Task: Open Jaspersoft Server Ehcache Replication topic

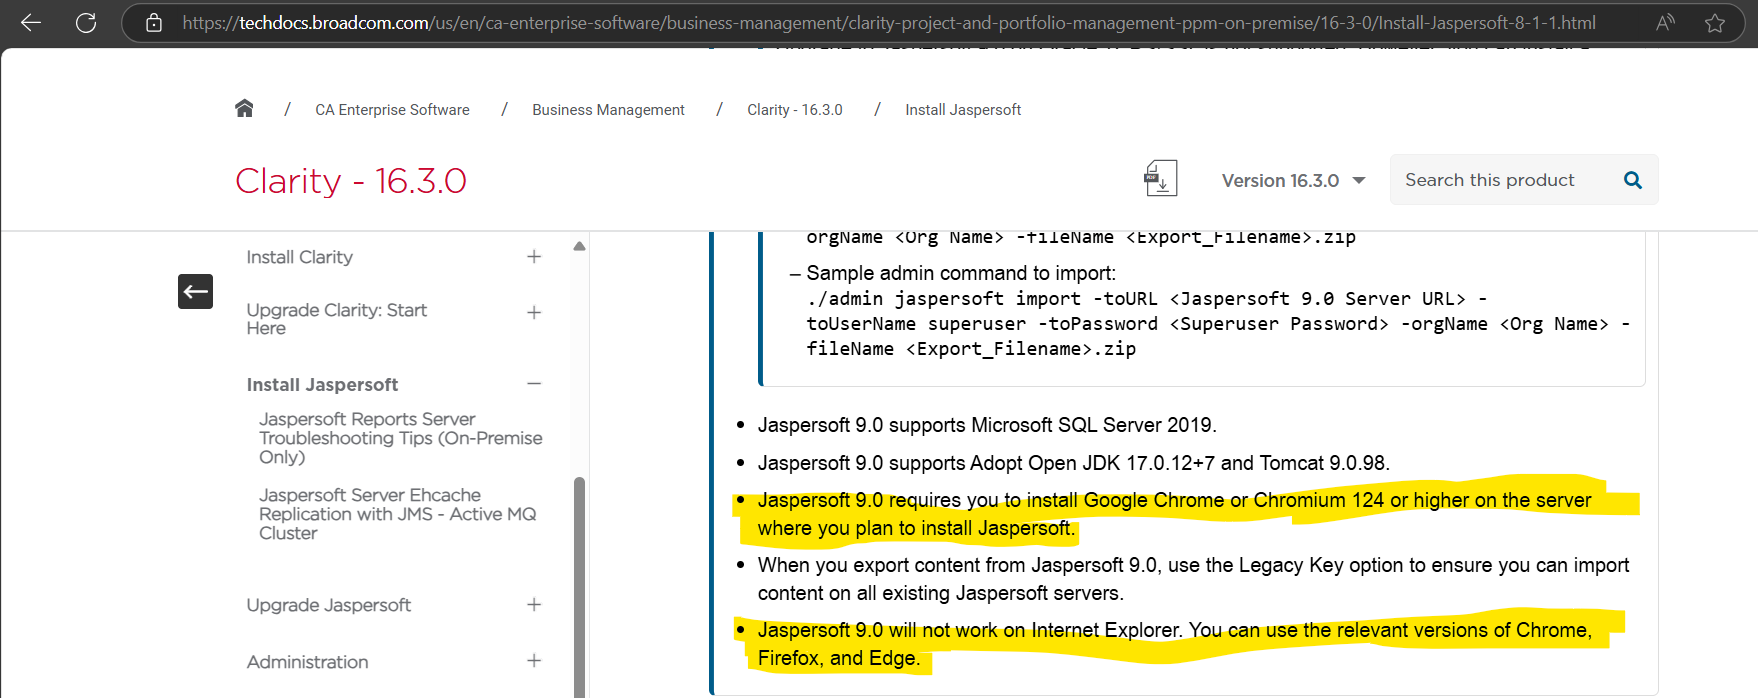Action: click(x=398, y=514)
